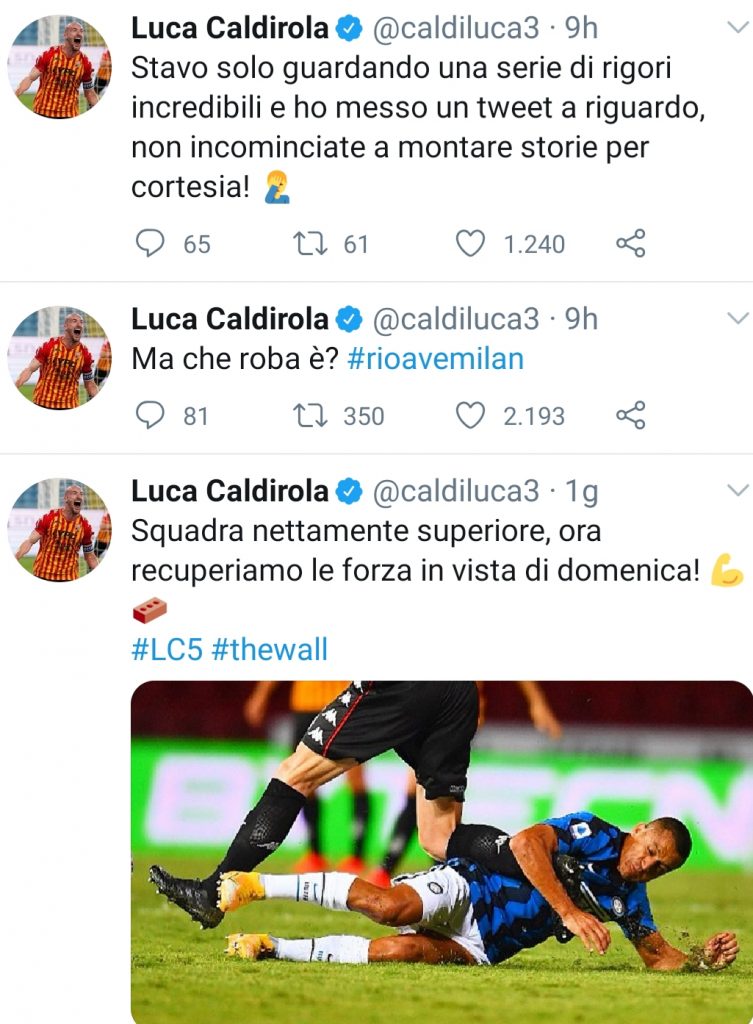Open @caldiluca3 handle on the first tweet

coord(456,30)
